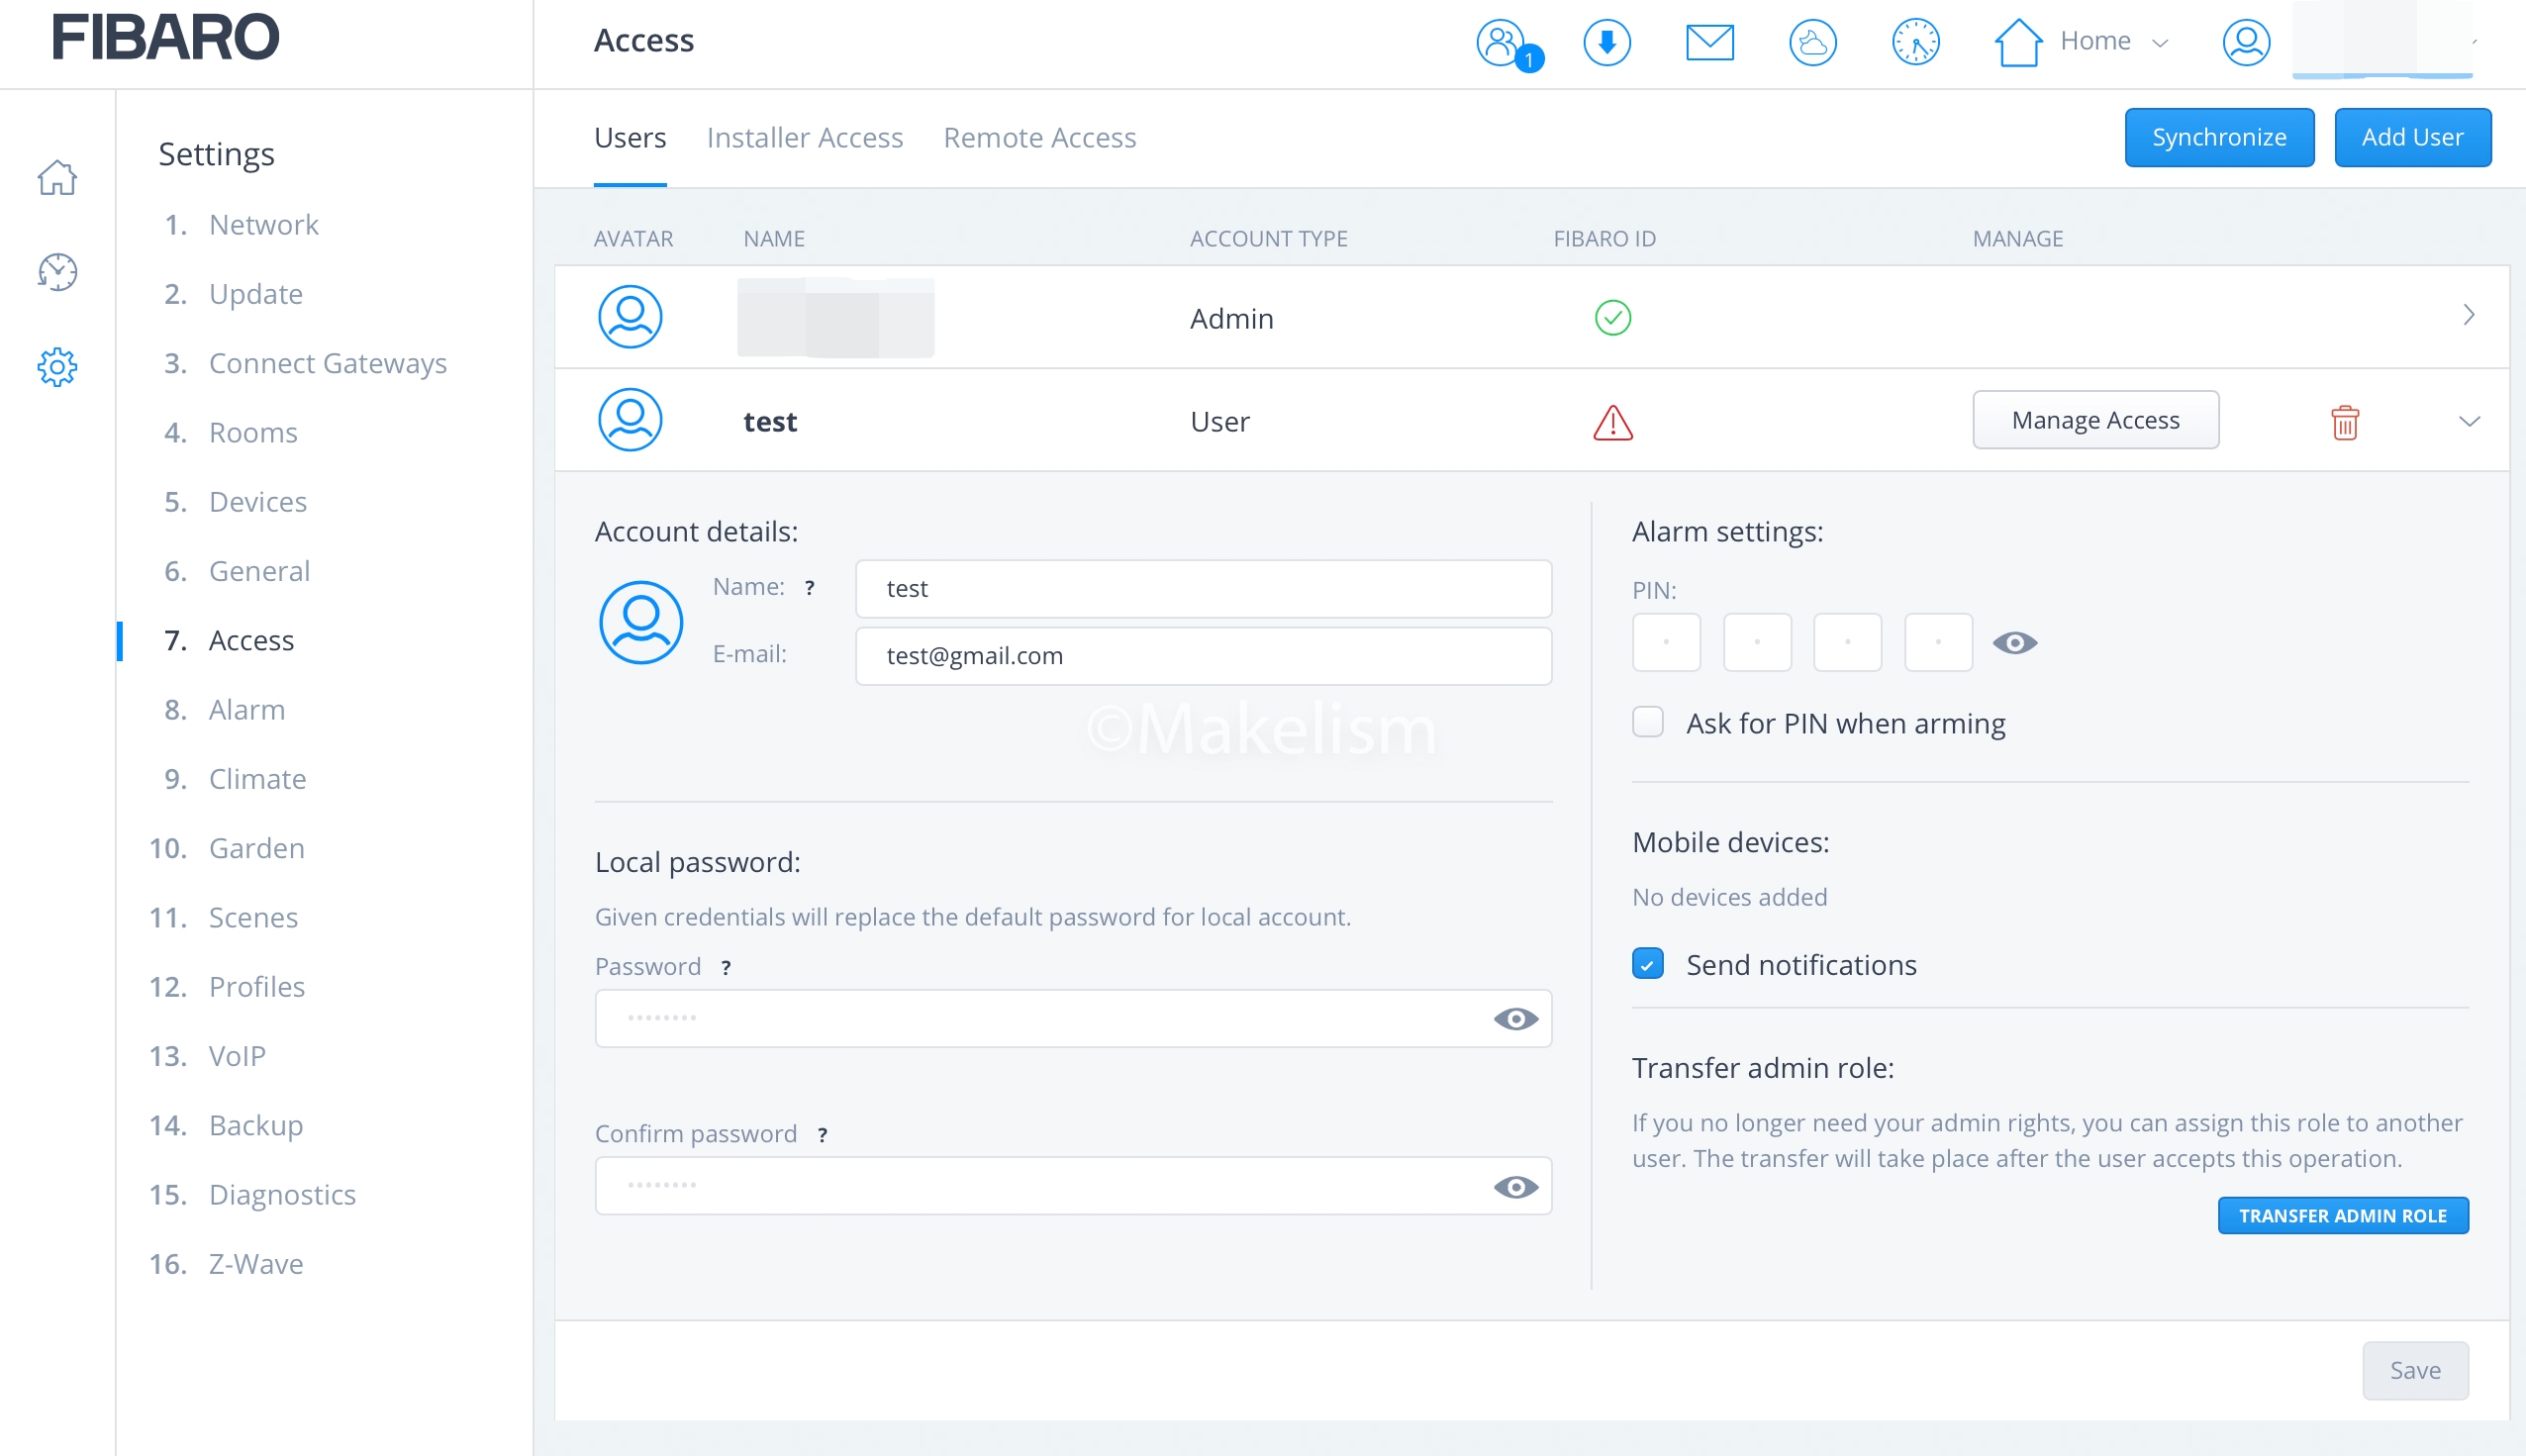Enable Ask for PIN when arming
The width and height of the screenshot is (2526, 1456).
(x=1648, y=722)
